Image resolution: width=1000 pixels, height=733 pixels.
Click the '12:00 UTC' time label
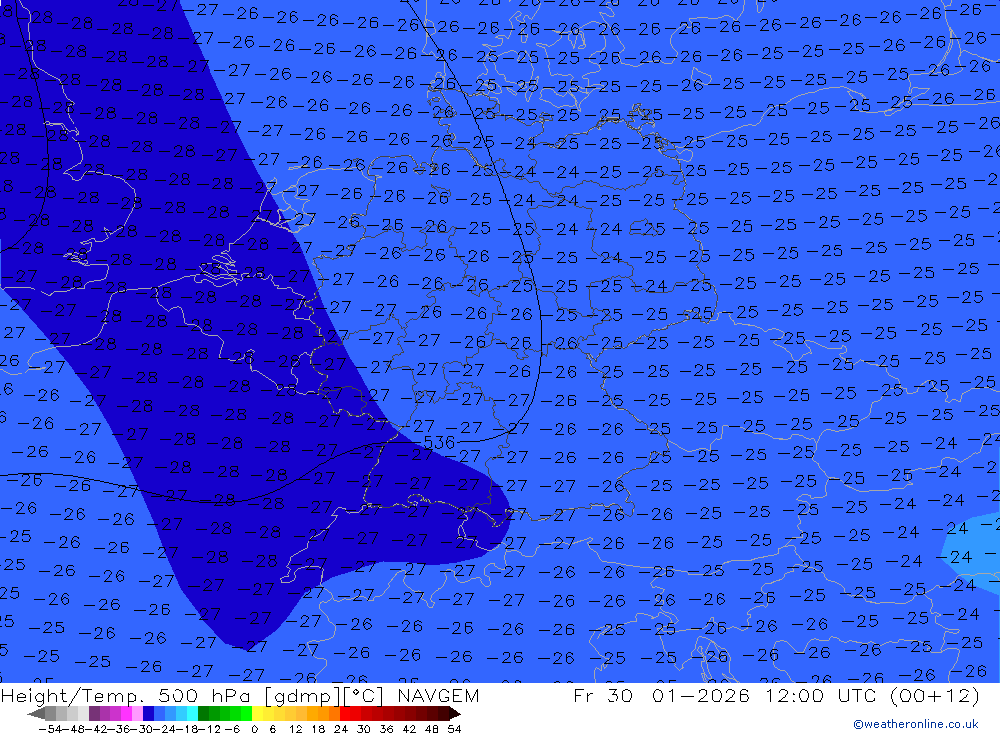click(822, 695)
